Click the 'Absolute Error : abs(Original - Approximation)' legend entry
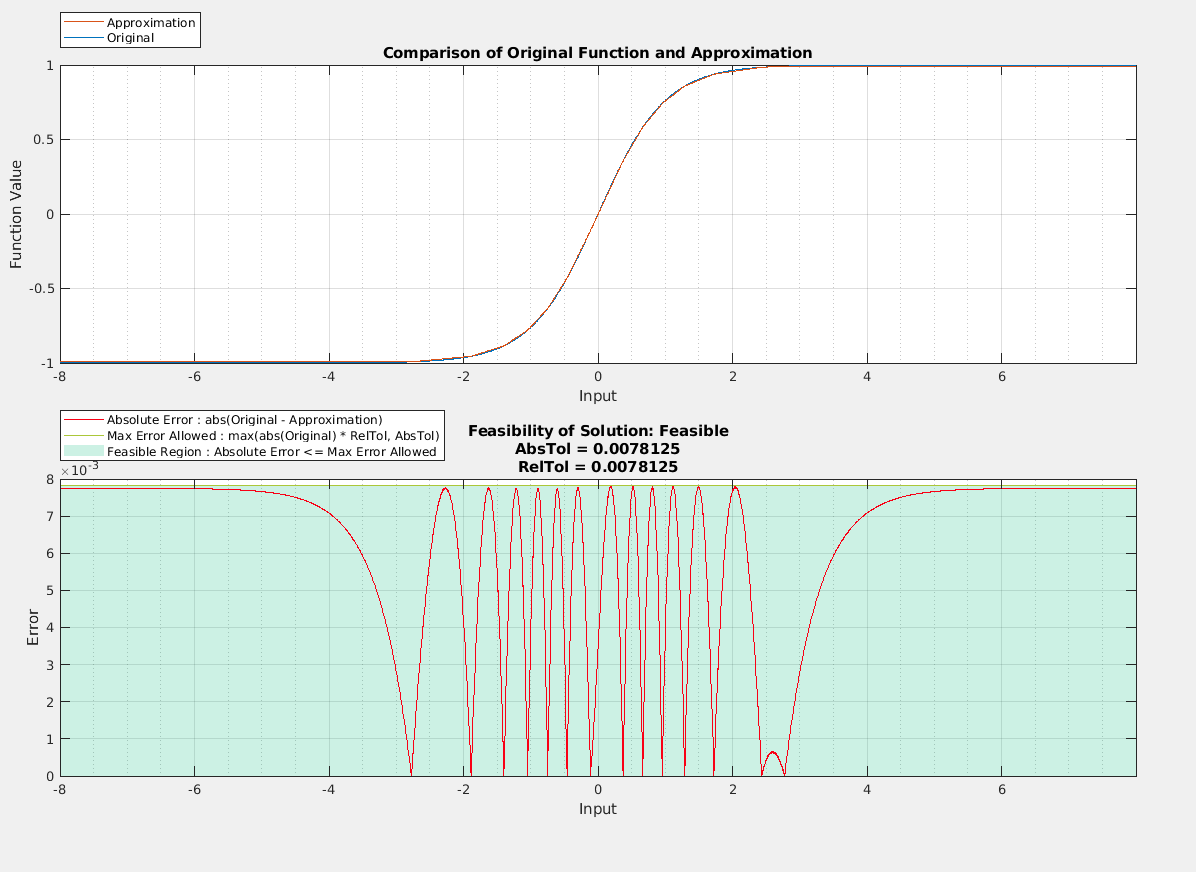Viewport: 1196px width, 872px height. pyautogui.click(x=244, y=420)
